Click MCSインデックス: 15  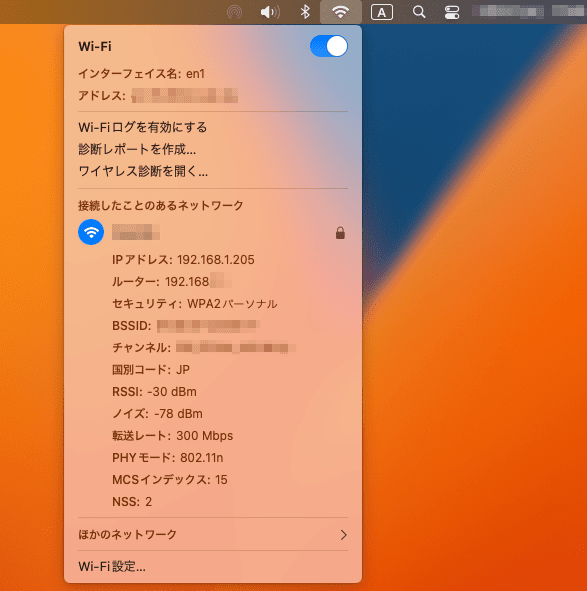coord(170,479)
